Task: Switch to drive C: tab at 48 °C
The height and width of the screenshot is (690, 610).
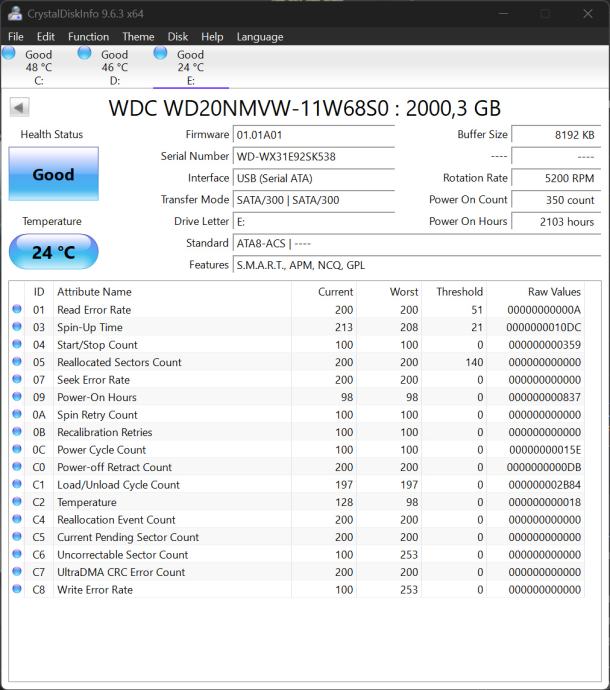Action: (39, 67)
